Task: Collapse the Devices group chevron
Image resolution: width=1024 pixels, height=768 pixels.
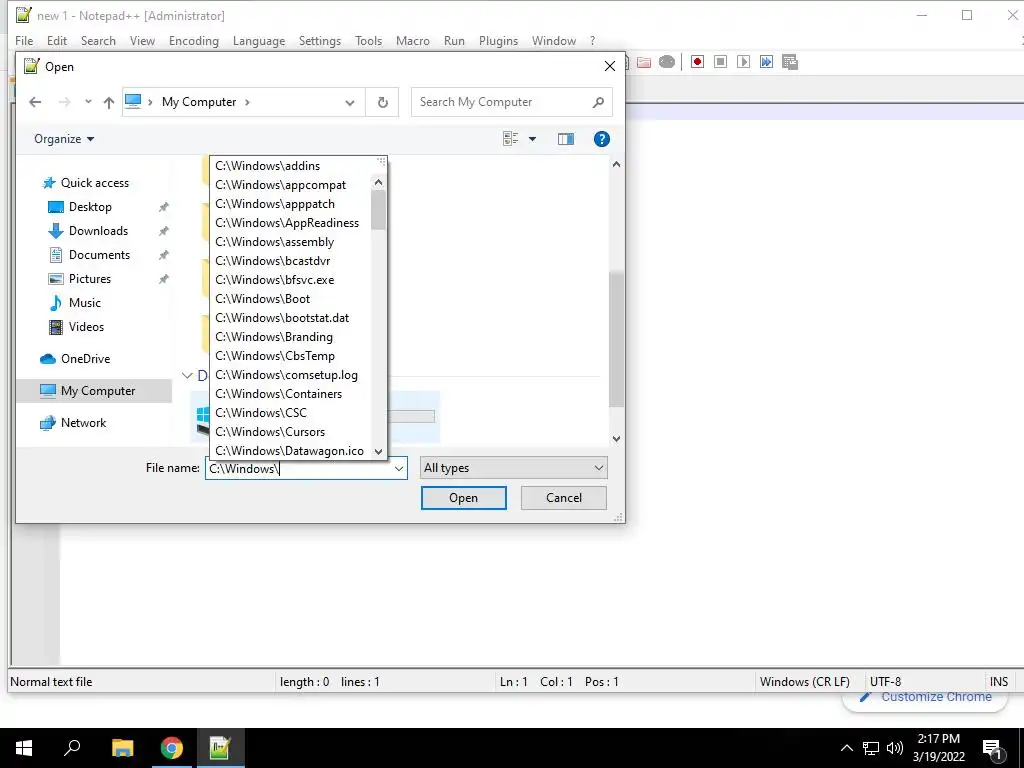Action: pos(187,376)
